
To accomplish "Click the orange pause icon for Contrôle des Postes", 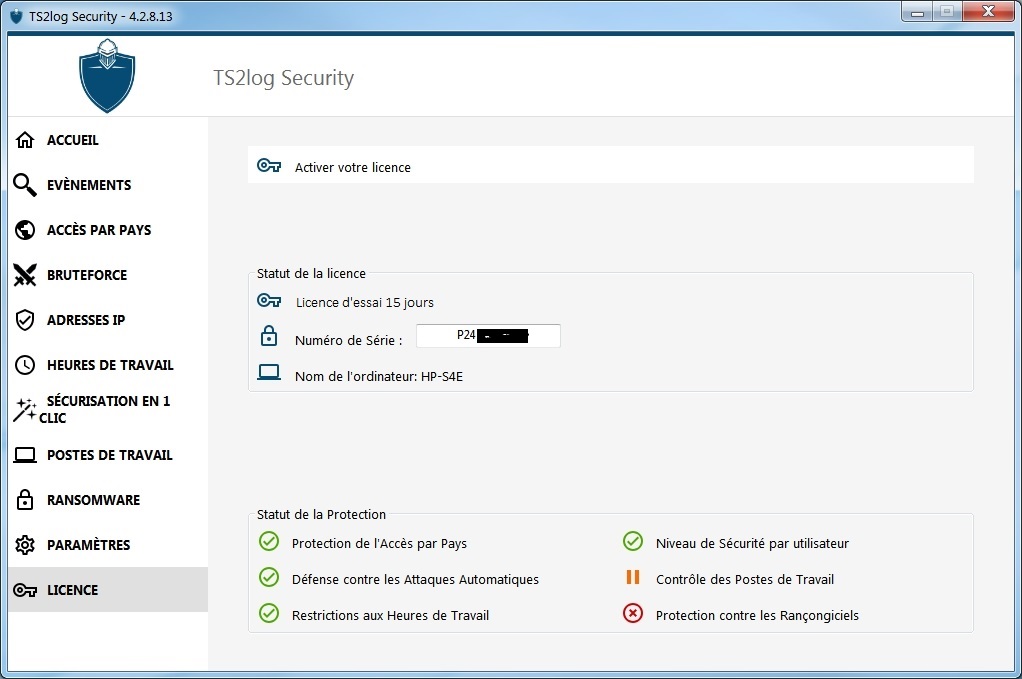I will (632, 577).
